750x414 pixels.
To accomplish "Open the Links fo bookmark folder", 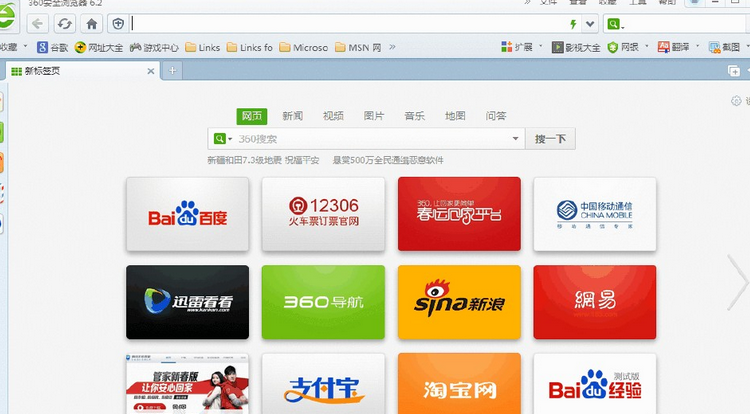I will coord(249,47).
